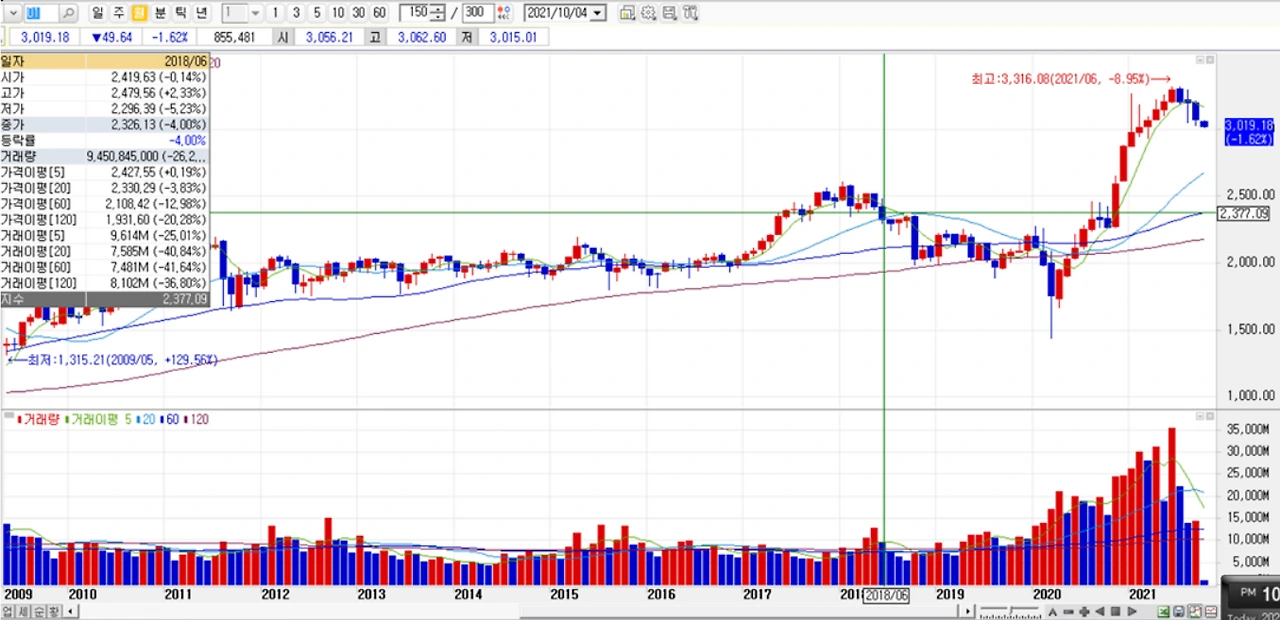Viewport: 1280px width, 620px height.
Task: Click the chart image icon in bottom bar
Action: point(1195,611)
